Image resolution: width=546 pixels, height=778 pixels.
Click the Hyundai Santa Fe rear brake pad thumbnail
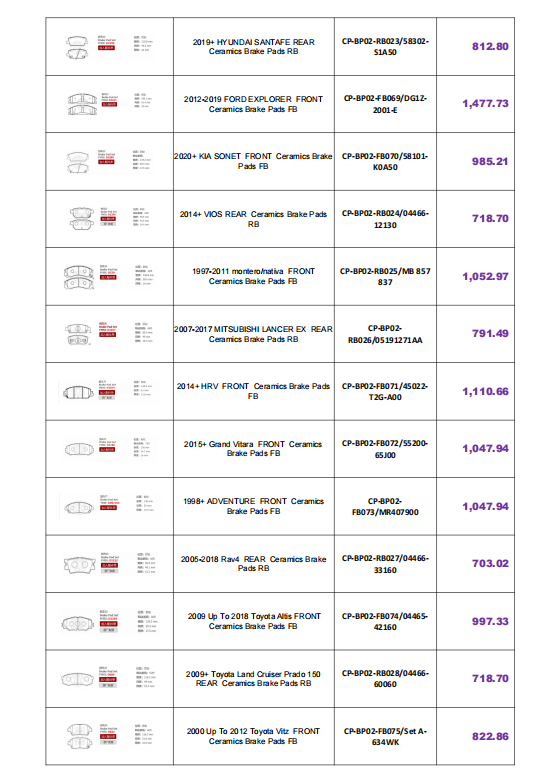pyautogui.click(x=110, y=47)
